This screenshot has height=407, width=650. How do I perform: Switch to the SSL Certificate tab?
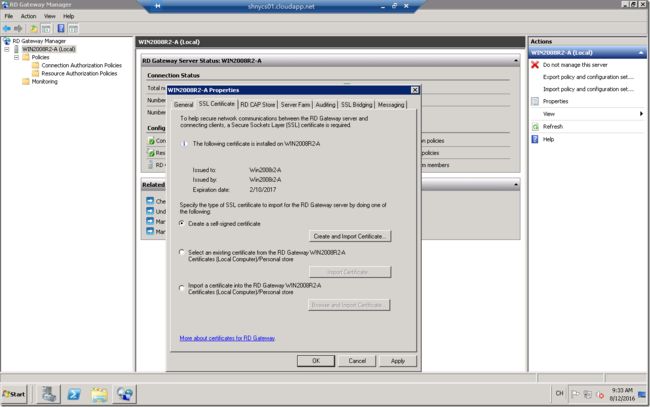click(216, 104)
